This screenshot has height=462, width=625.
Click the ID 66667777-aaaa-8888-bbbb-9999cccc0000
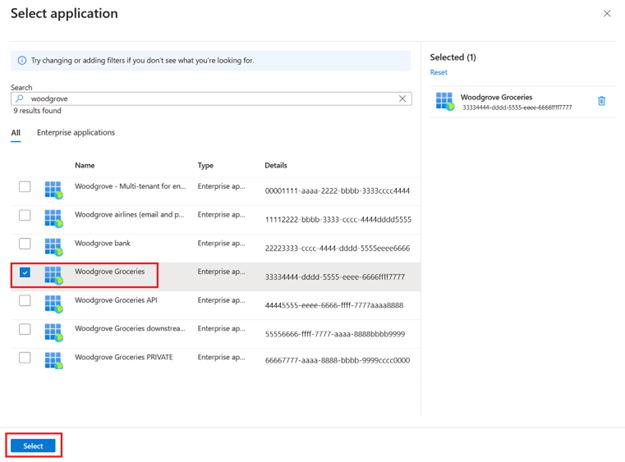pyautogui.click(x=337, y=360)
